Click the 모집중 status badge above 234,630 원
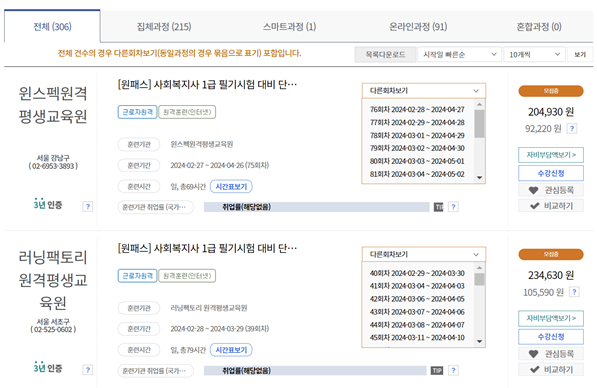The width and height of the screenshot is (597, 388). [551, 254]
